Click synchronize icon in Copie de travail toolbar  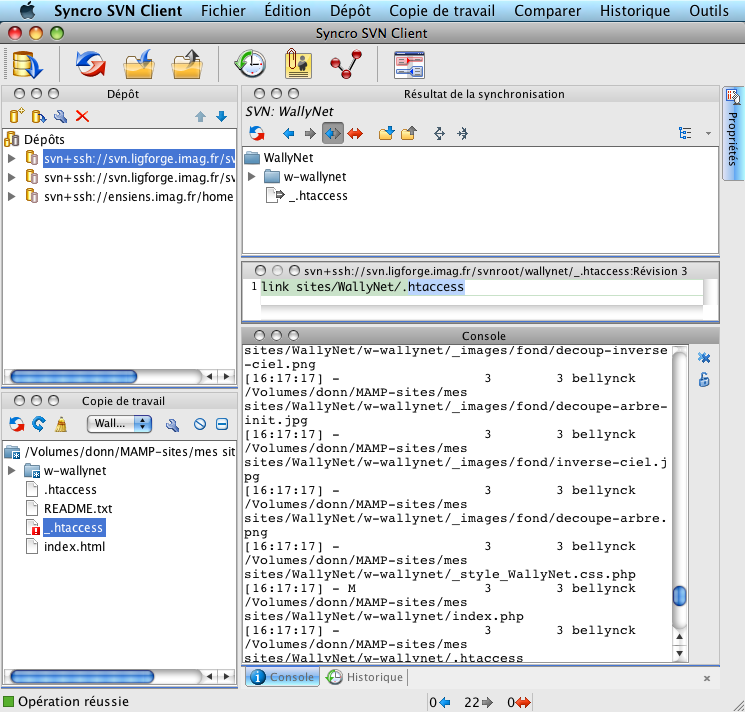coord(17,424)
